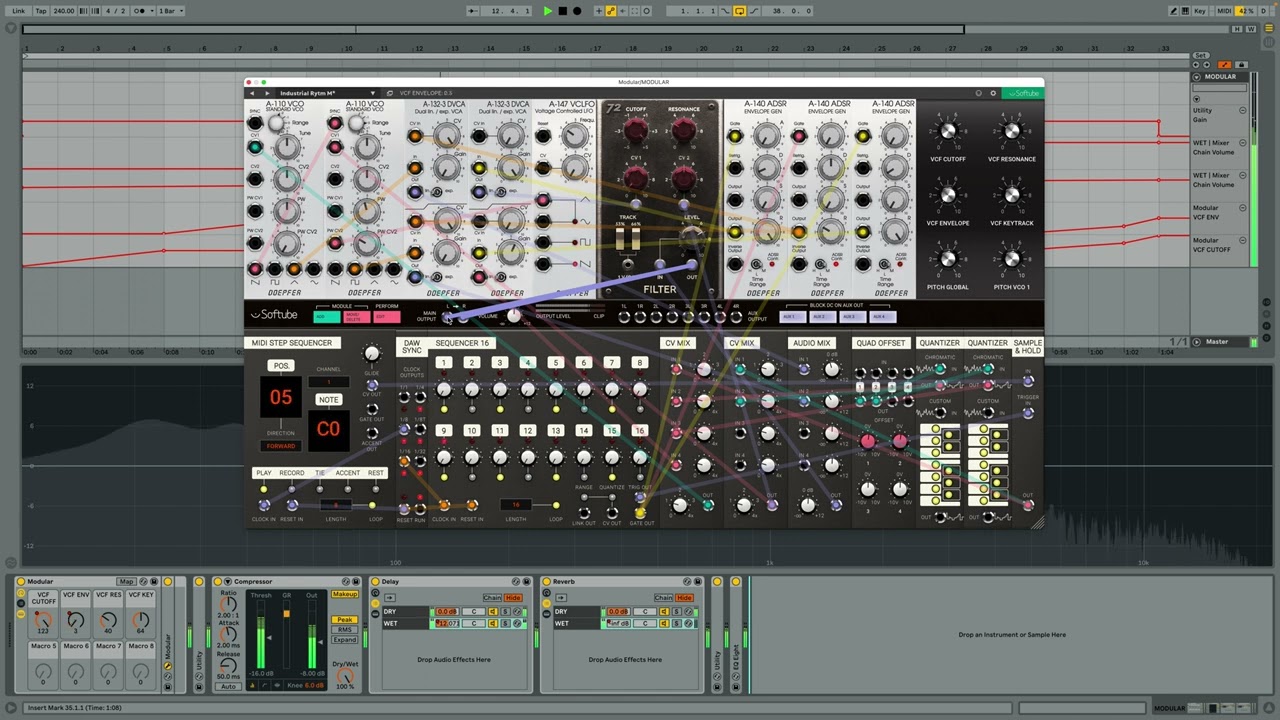Click the Stop button in transport

pos(563,11)
